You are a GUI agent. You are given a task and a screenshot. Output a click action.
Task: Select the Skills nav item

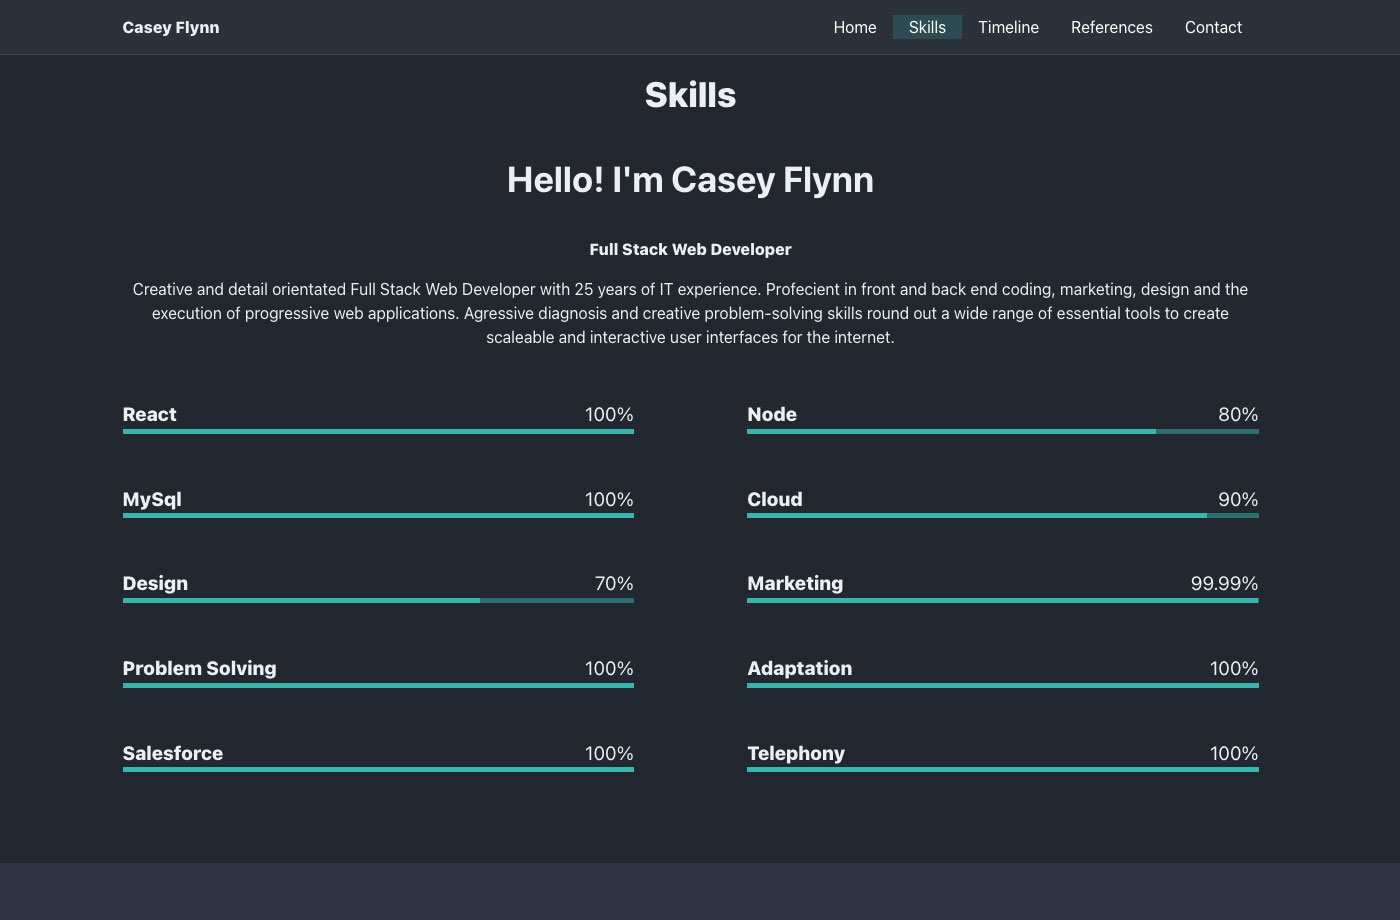927,27
